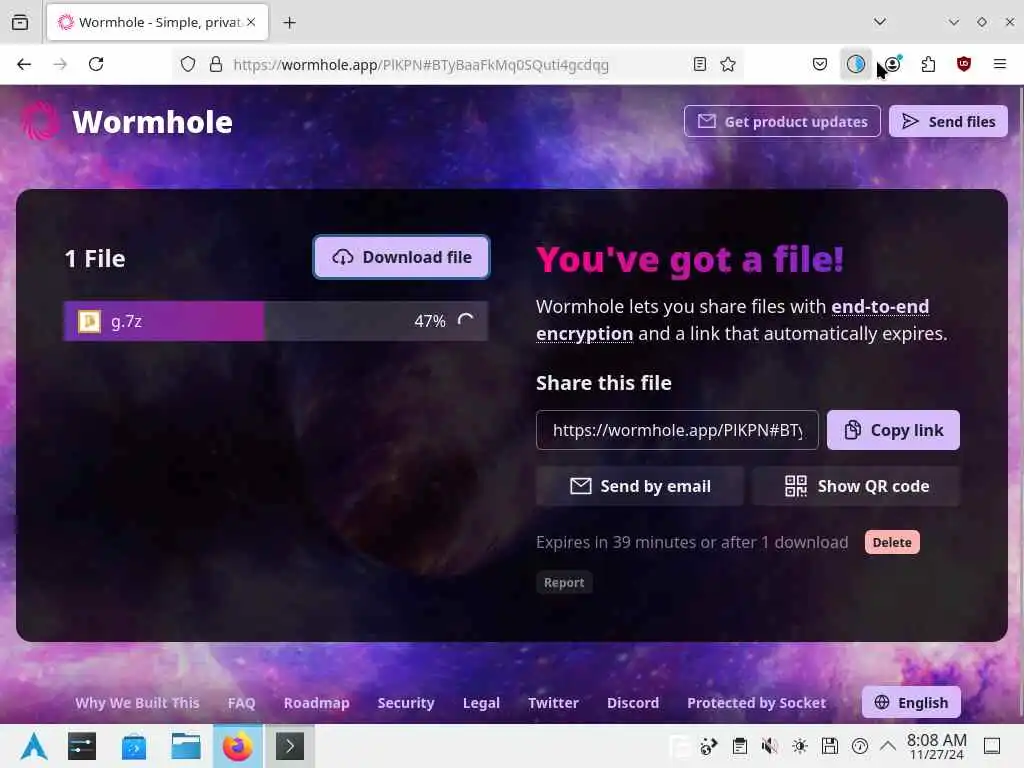Screen dimensions: 1024x768
Task: Toggle reader view icon
Action: pos(699,64)
